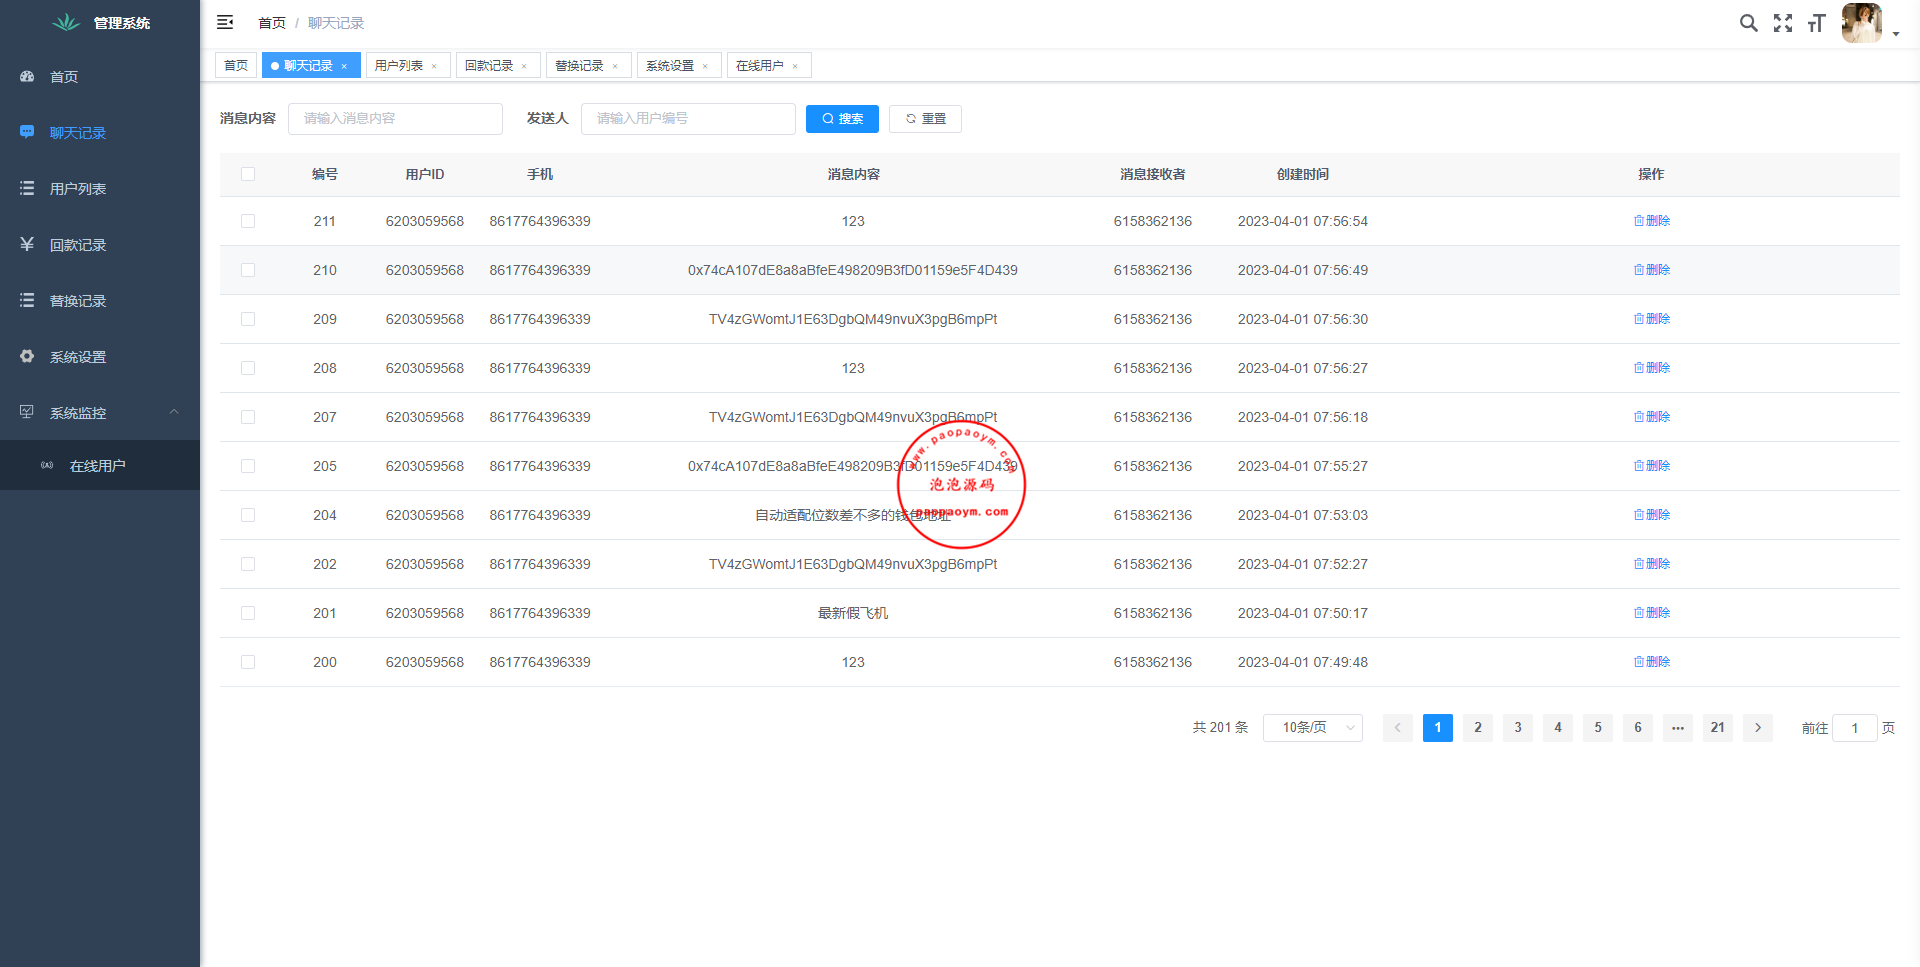Tick the checkbox for row 201
This screenshot has width=1920, height=967.
click(x=248, y=613)
